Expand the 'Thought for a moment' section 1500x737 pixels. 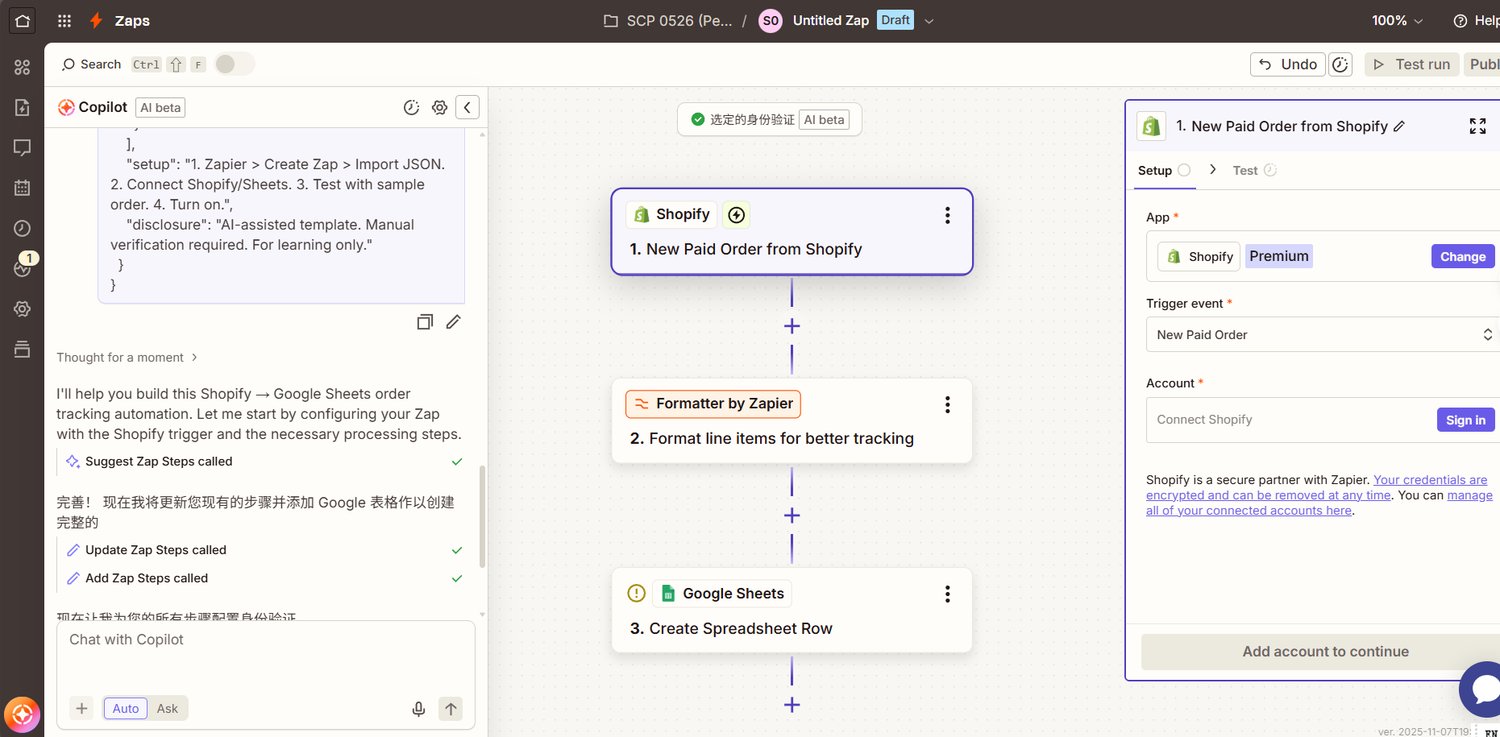(126, 357)
